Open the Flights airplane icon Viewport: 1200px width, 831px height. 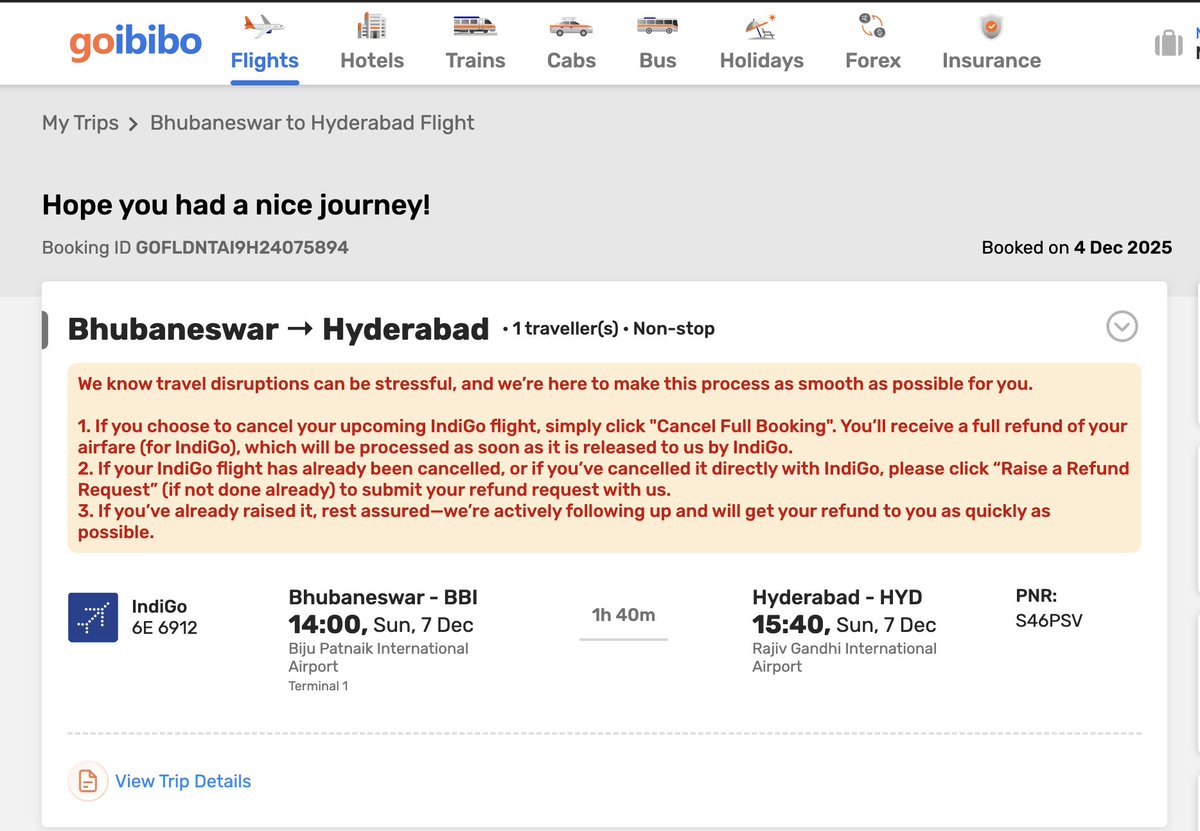tap(264, 26)
